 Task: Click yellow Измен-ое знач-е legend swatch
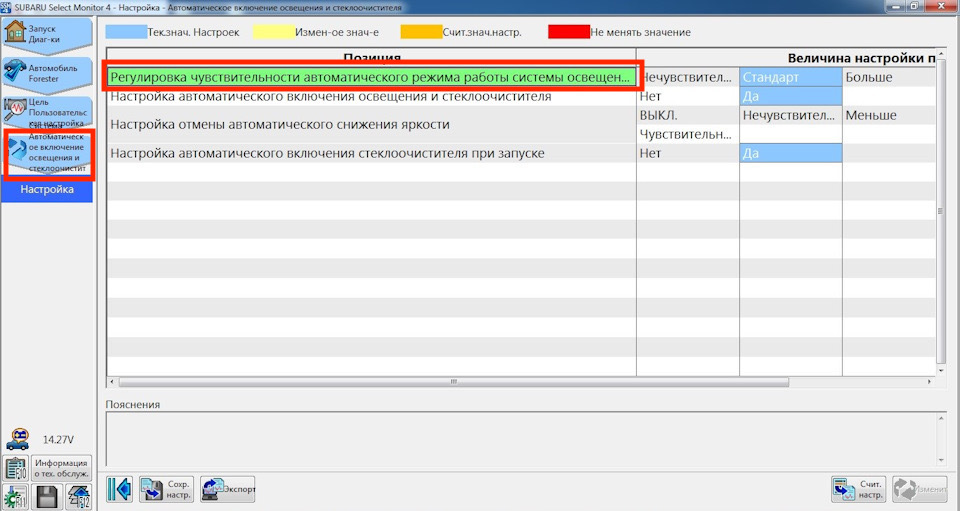point(274,32)
